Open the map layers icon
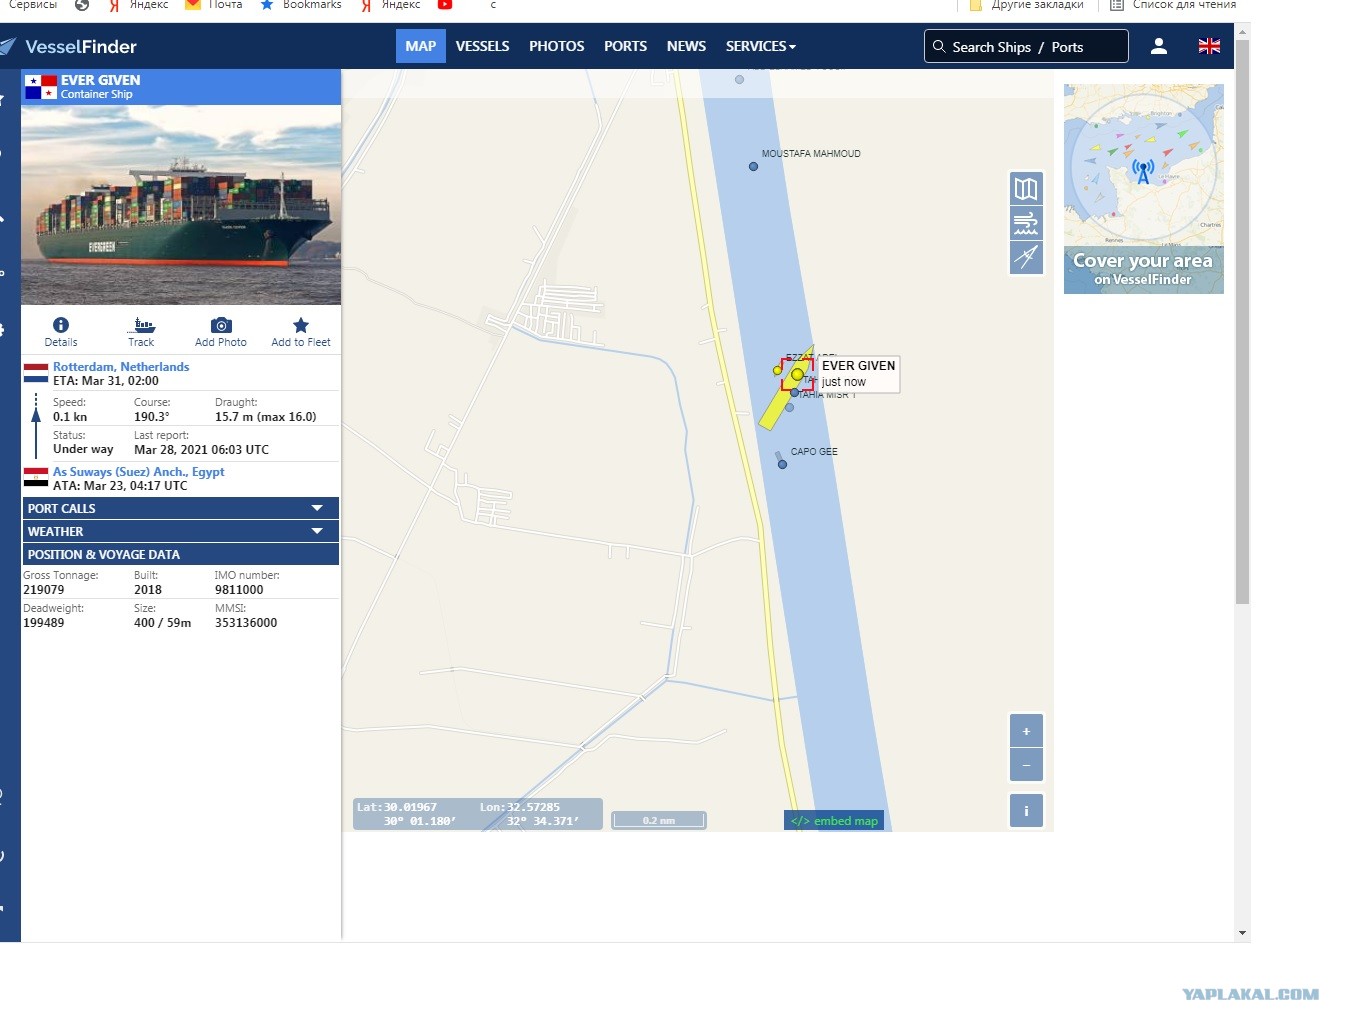This screenshot has width=1345, height=1024. click(x=1026, y=189)
